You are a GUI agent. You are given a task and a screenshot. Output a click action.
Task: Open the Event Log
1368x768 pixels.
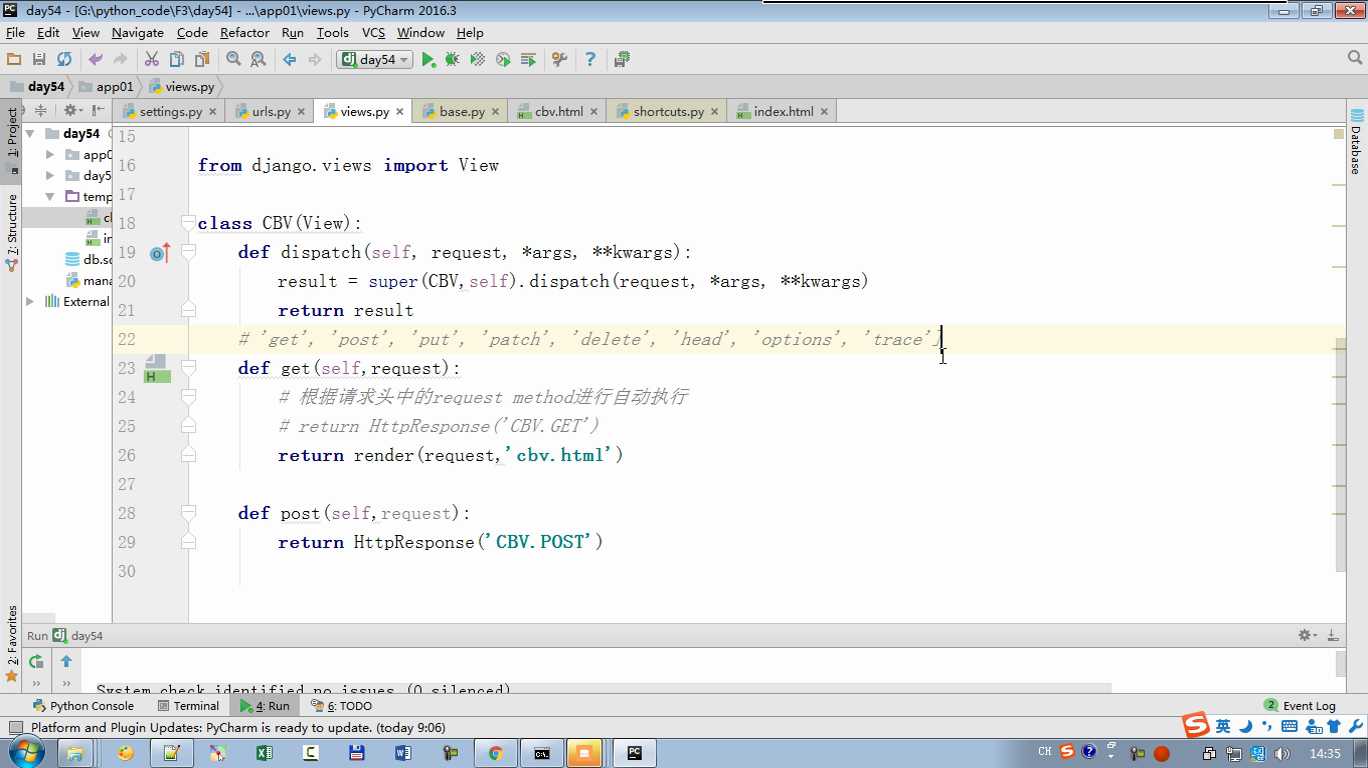[1300, 706]
